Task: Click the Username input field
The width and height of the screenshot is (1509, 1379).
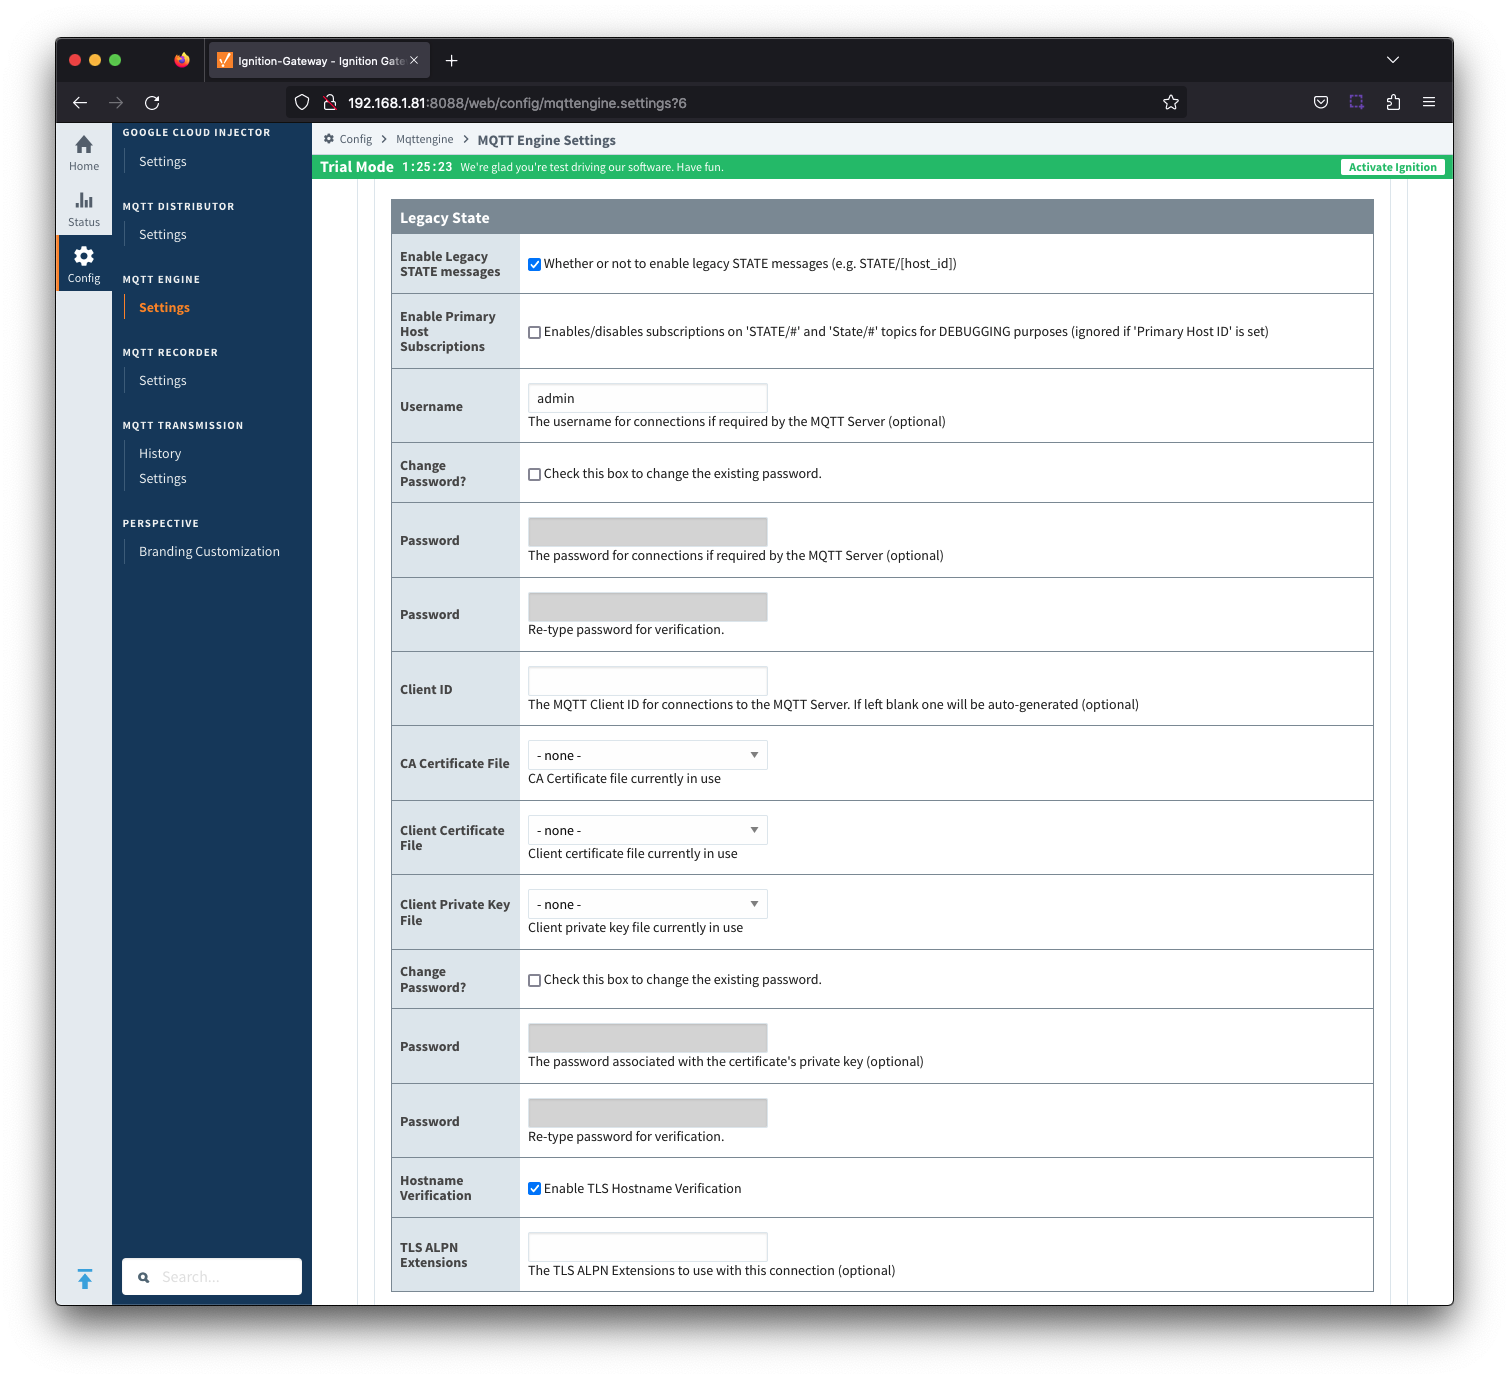Action: (647, 398)
